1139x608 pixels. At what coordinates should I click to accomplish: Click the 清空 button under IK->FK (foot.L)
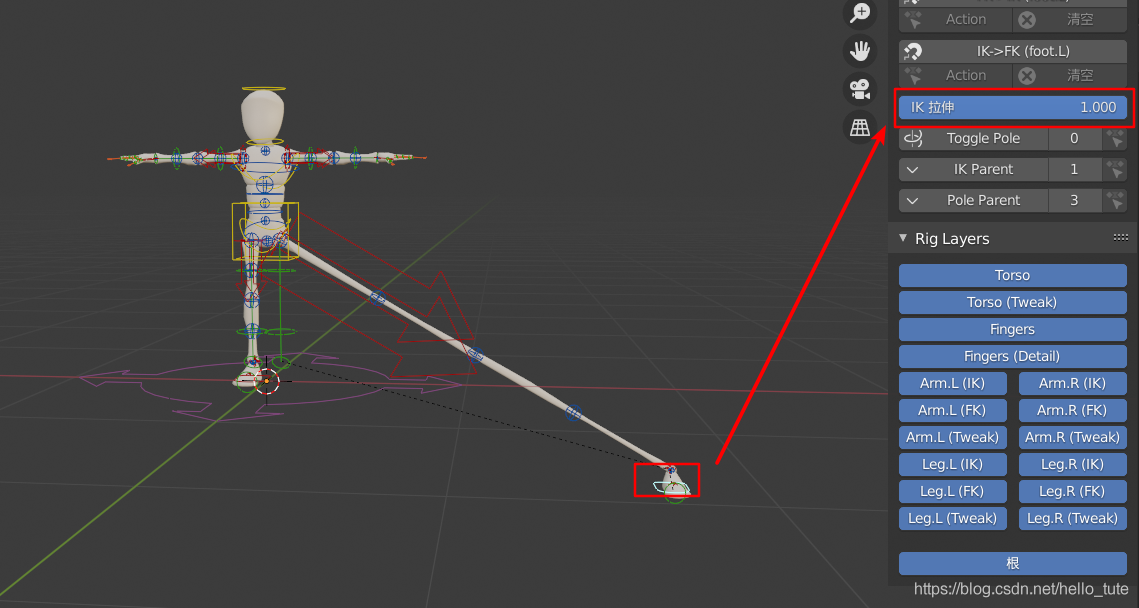[1071, 76]
